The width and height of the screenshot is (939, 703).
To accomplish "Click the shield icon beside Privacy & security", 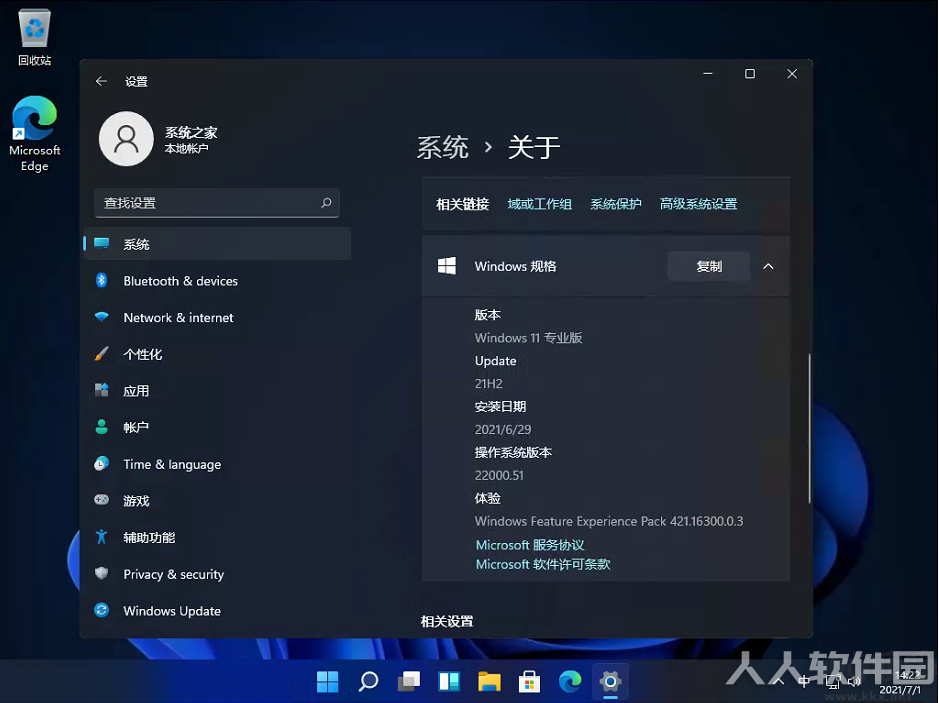I will [x=101, y=573].
